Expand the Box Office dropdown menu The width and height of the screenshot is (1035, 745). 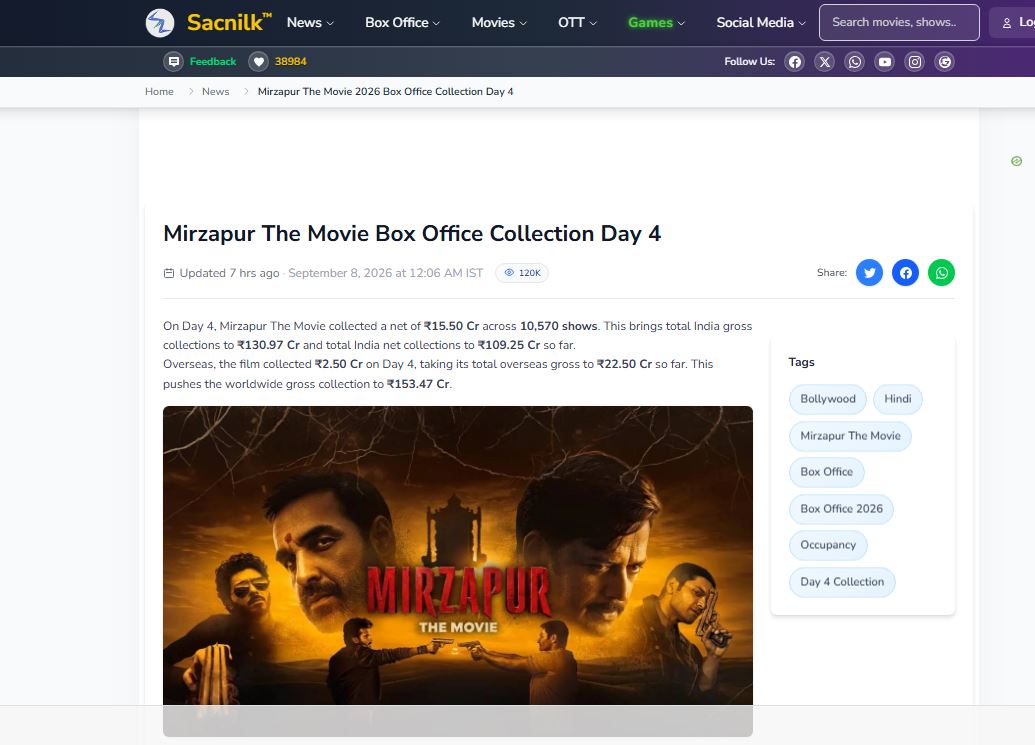(402, 22)
